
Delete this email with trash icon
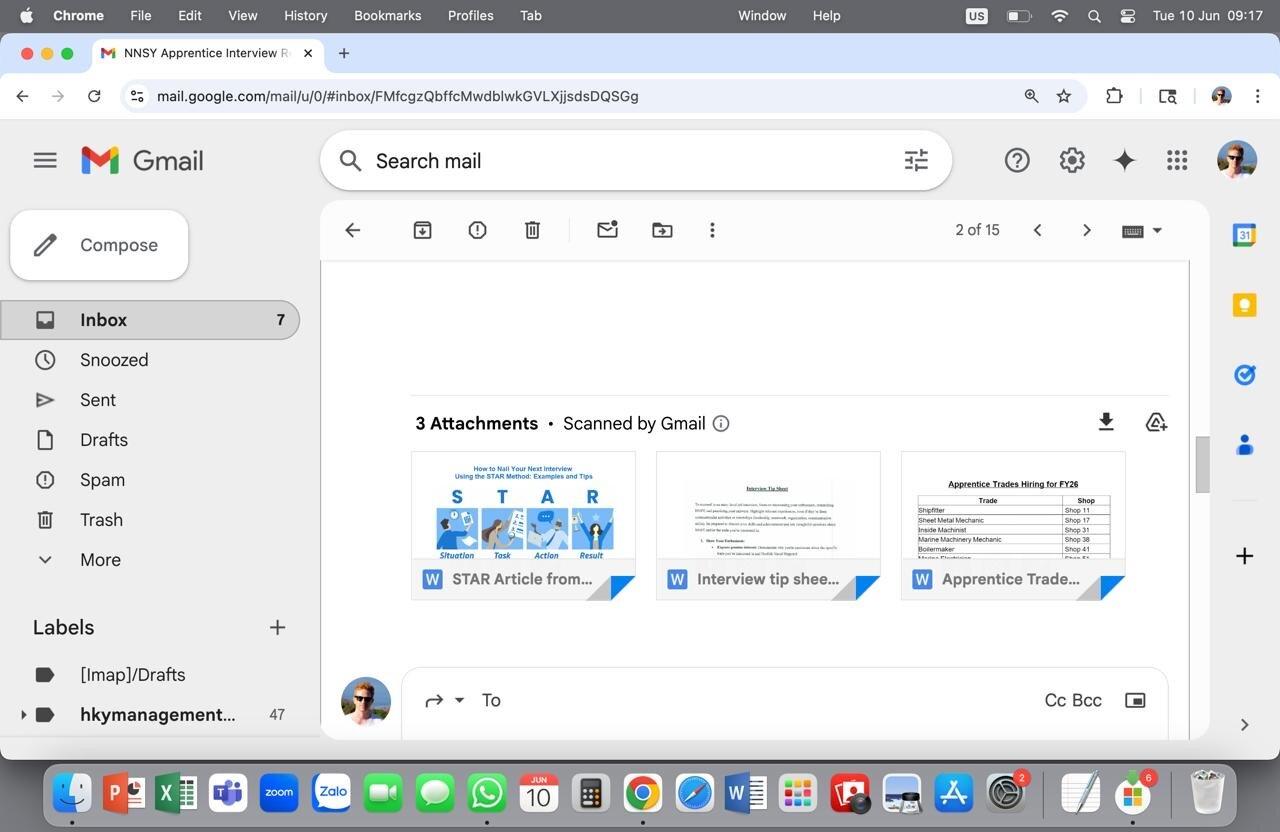[532, 230]
